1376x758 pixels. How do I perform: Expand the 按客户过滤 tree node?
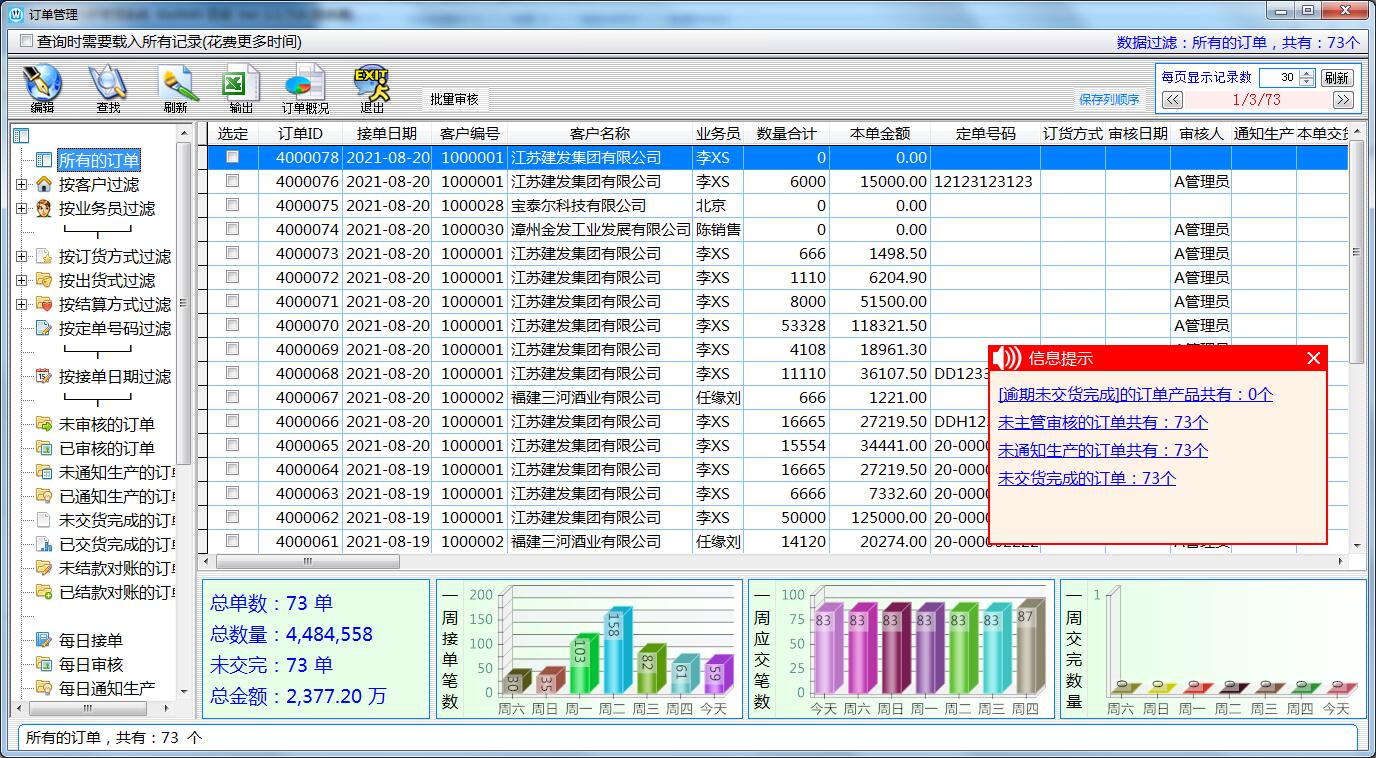(x=22, y=184)
